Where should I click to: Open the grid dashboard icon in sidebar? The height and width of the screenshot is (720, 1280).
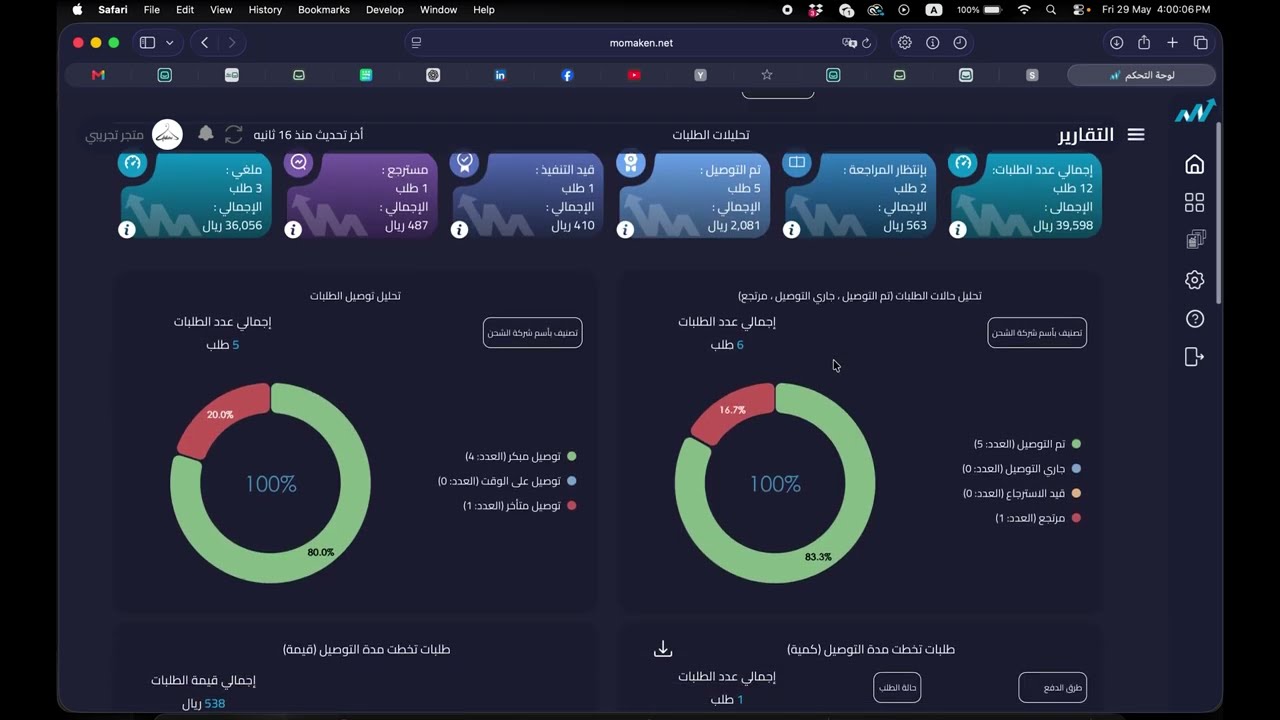click(x=1194, y=202)
